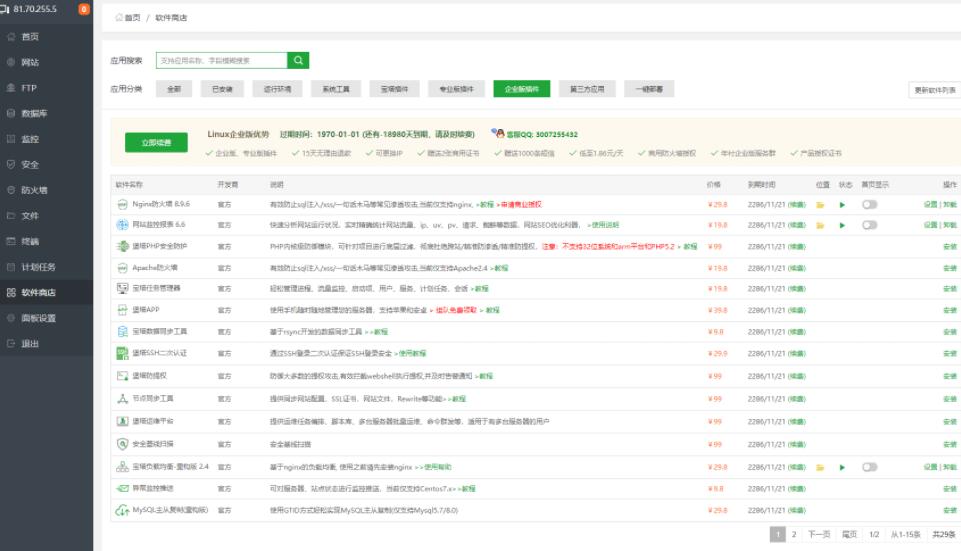The image size is (961, 551).
Task: Click the green search magnifier button
Action: (298, 60)
